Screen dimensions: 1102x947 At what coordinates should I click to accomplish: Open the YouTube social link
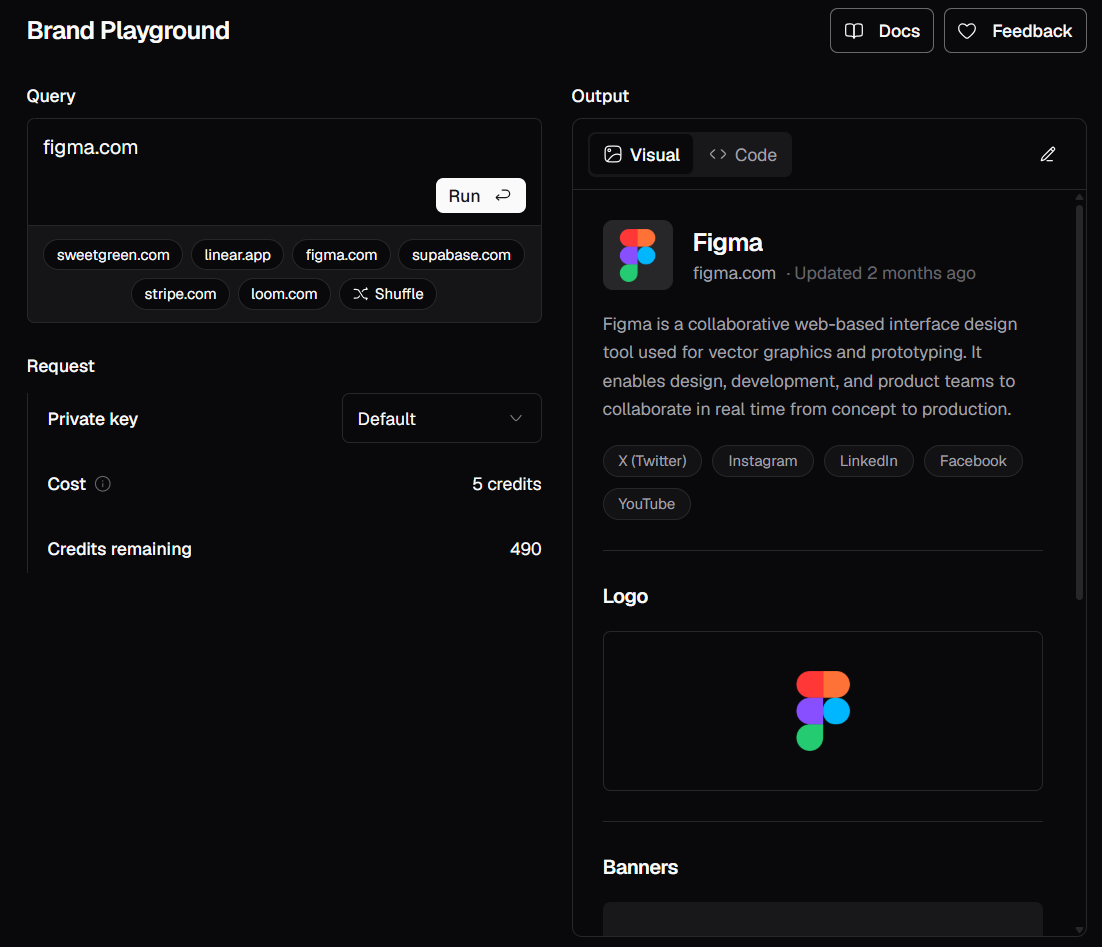click(647, 504)
